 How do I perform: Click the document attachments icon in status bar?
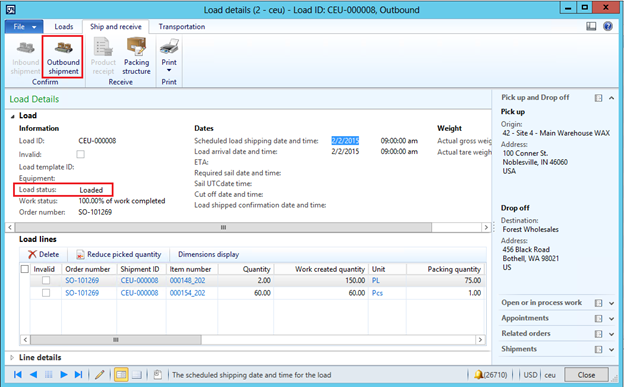click(158, 375)
